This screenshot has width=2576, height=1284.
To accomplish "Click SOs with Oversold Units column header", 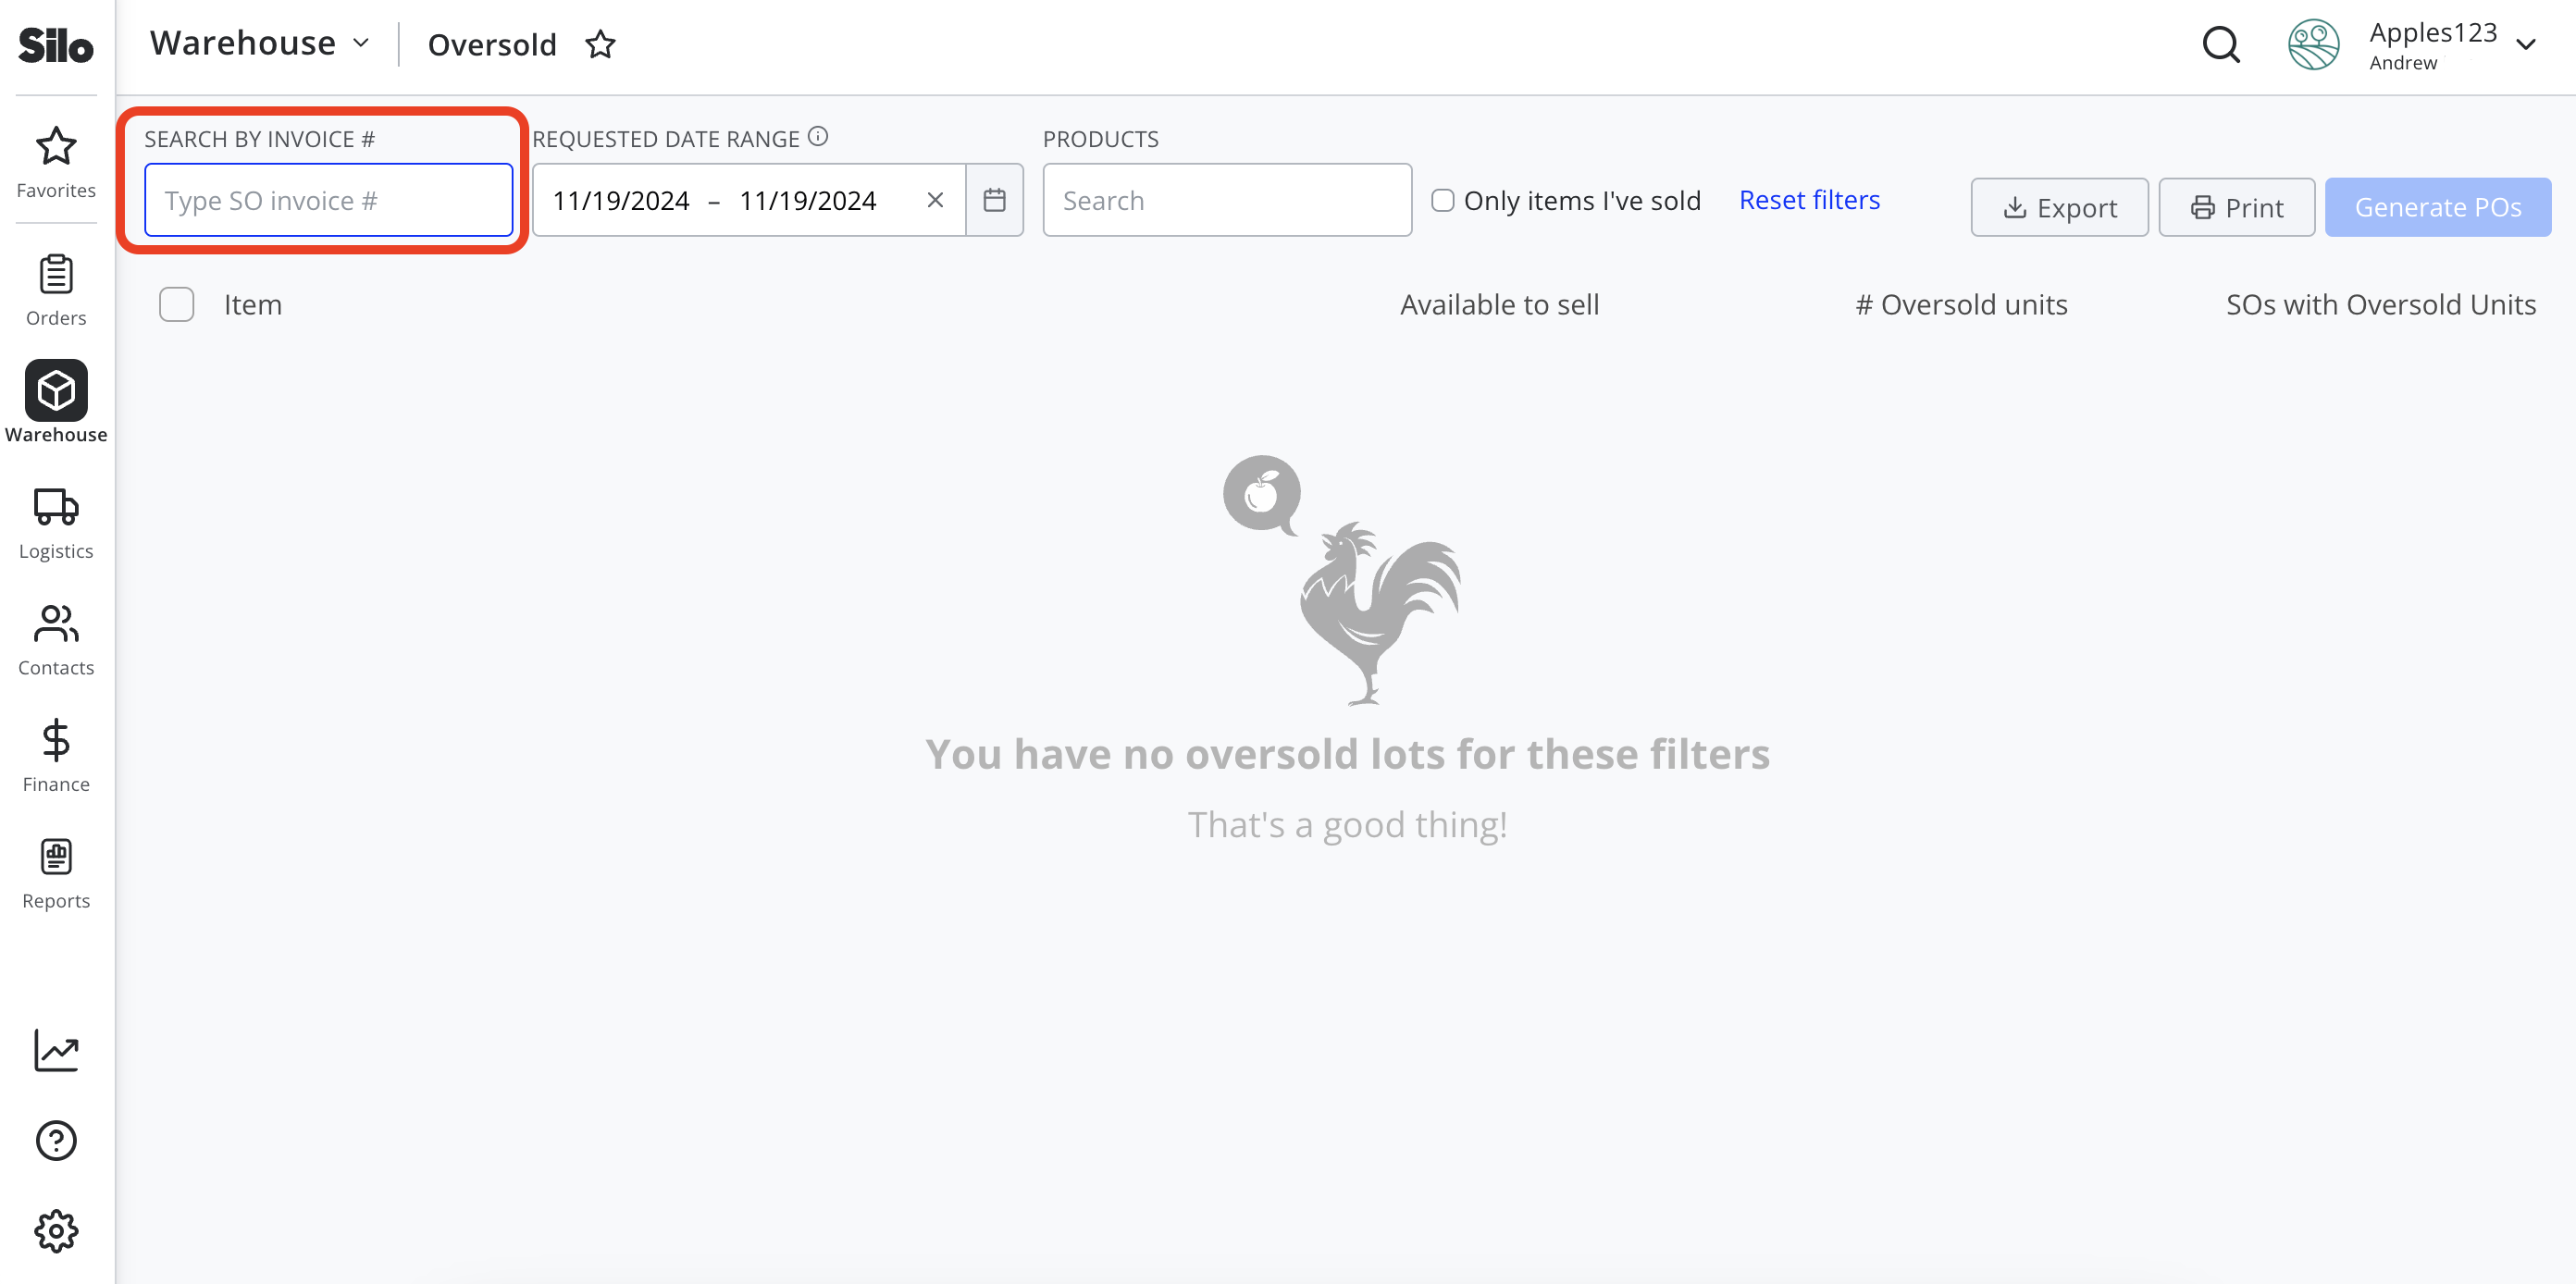I will click(x=2380, y=304).
